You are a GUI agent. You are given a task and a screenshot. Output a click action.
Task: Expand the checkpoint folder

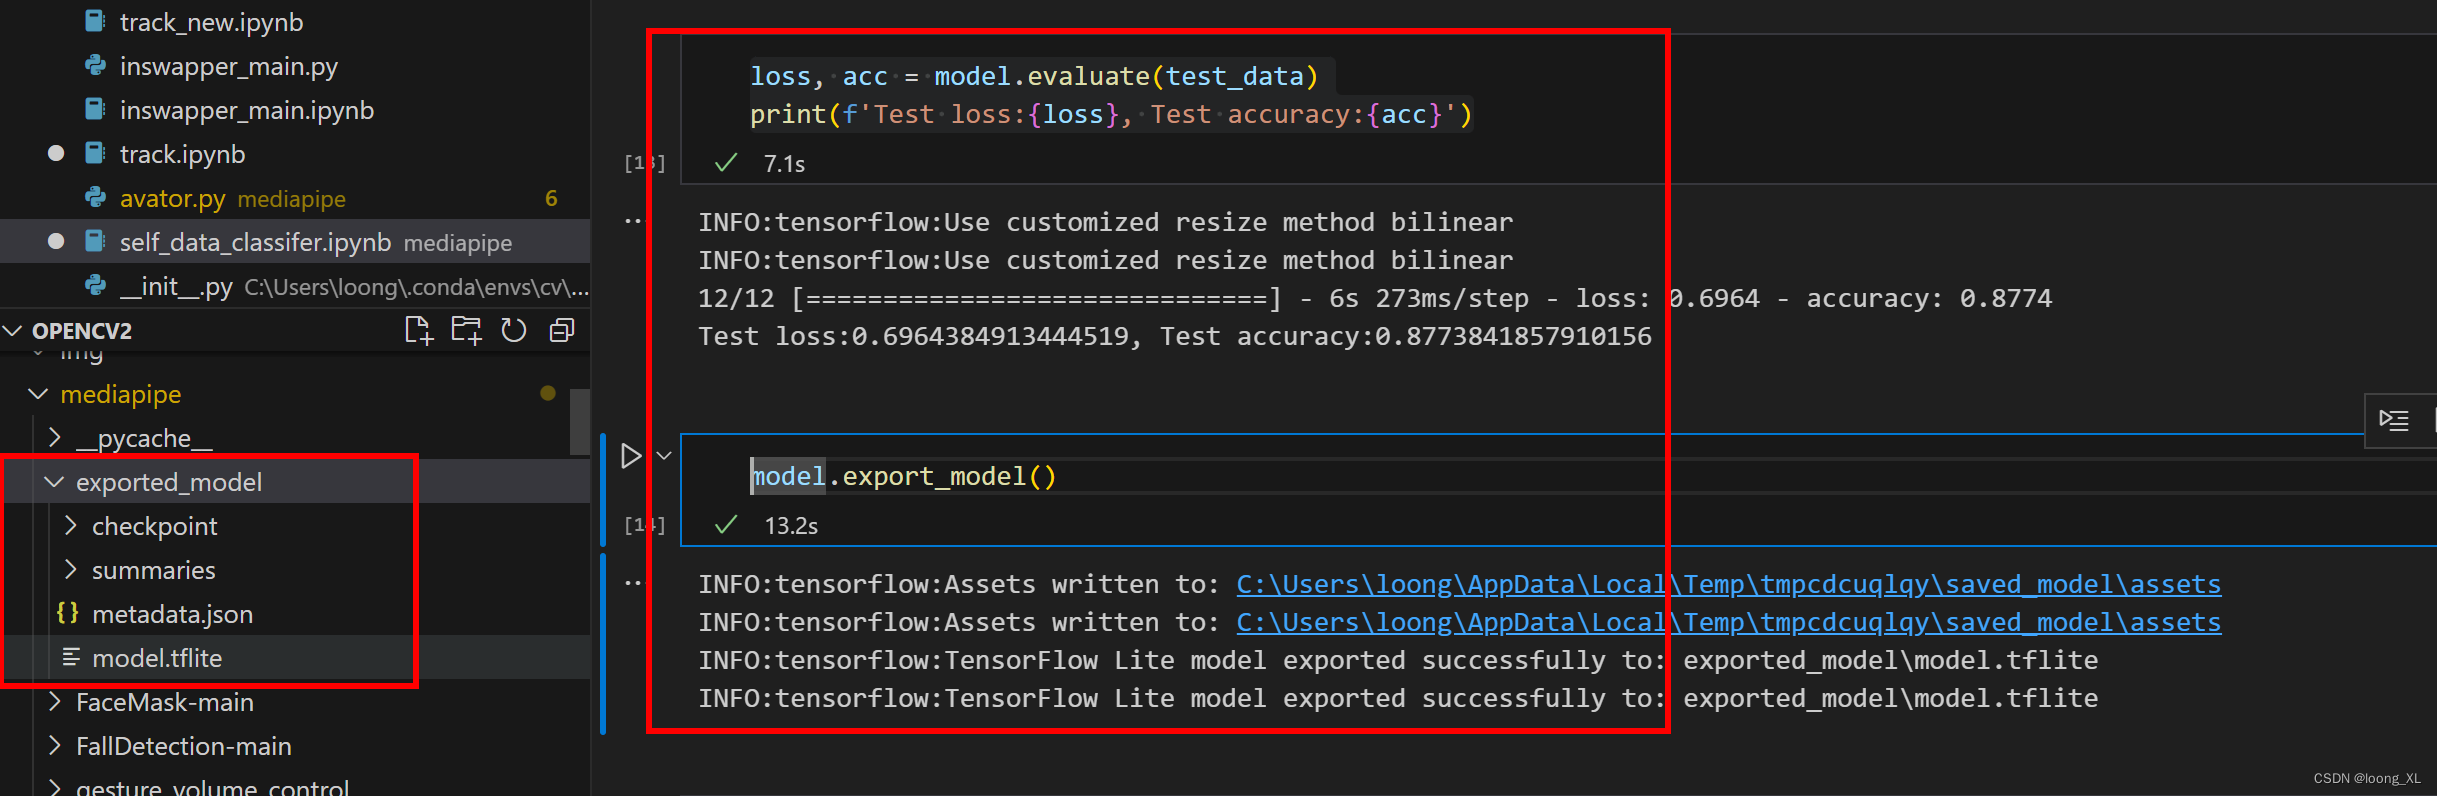click(70, 526)
